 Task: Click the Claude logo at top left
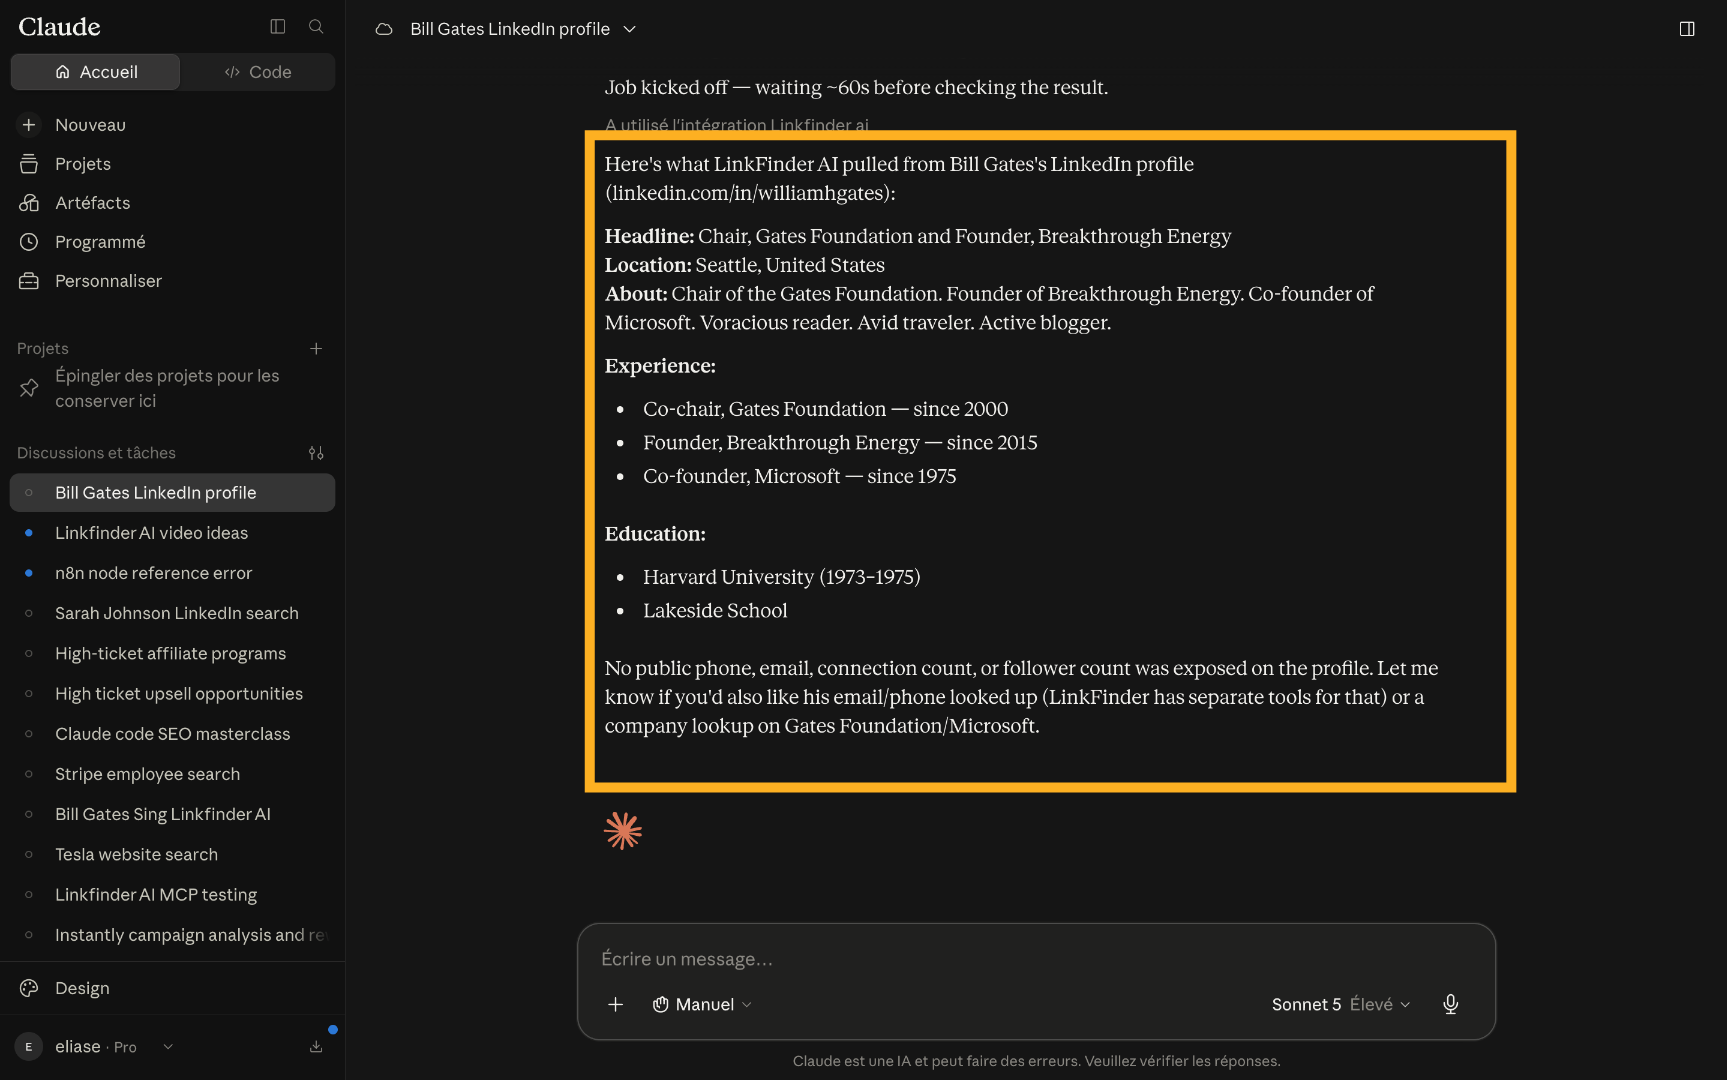pos(59,27)
